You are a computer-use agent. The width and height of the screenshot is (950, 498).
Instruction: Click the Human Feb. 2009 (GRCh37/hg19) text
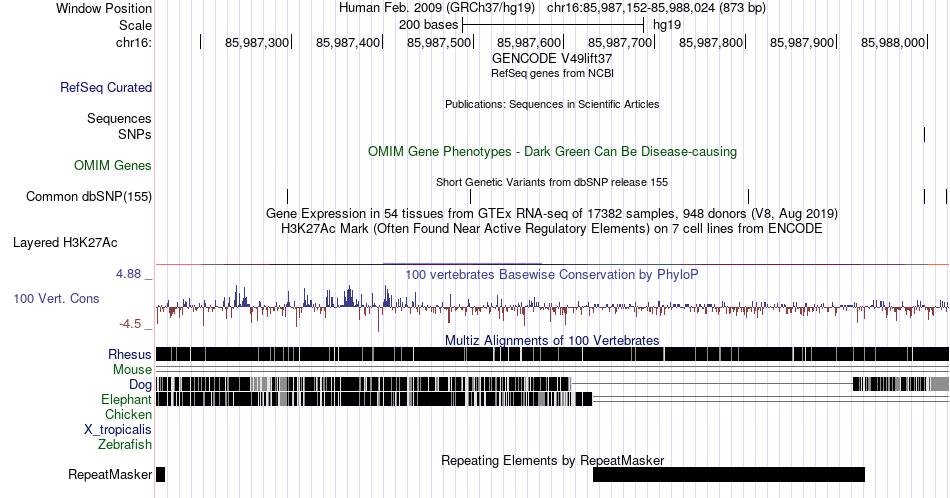(437, 8)
